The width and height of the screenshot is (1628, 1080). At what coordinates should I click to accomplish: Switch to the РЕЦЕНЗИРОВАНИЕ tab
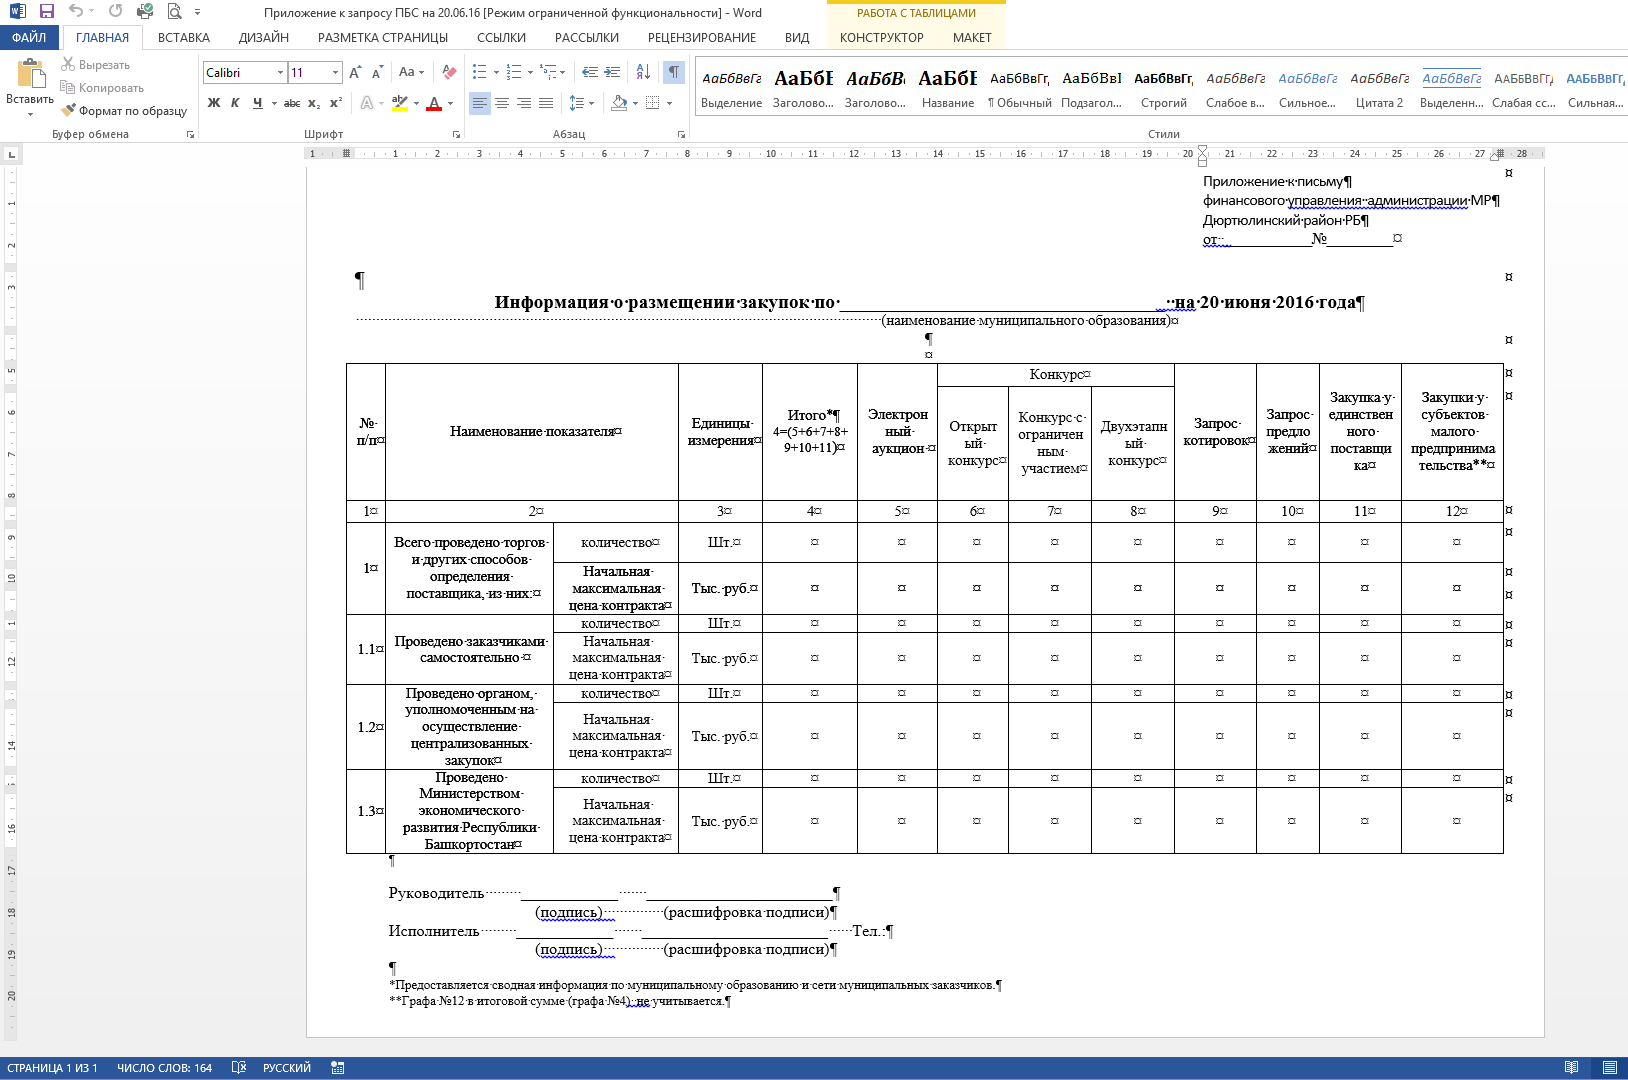coord(701,38)
